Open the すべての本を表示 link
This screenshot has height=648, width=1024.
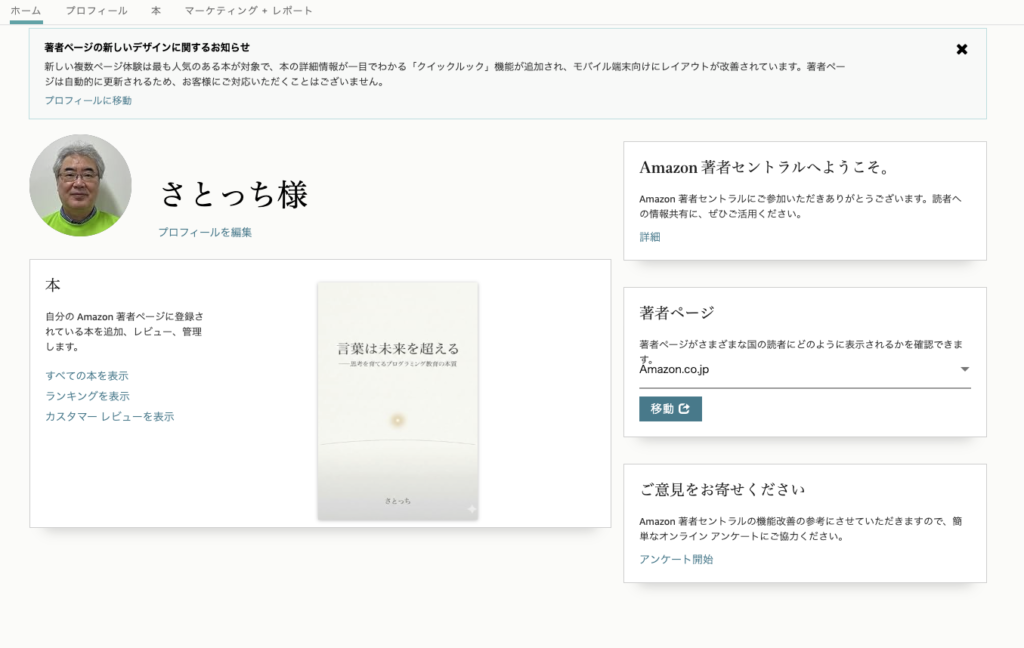(x=87, y=376)
